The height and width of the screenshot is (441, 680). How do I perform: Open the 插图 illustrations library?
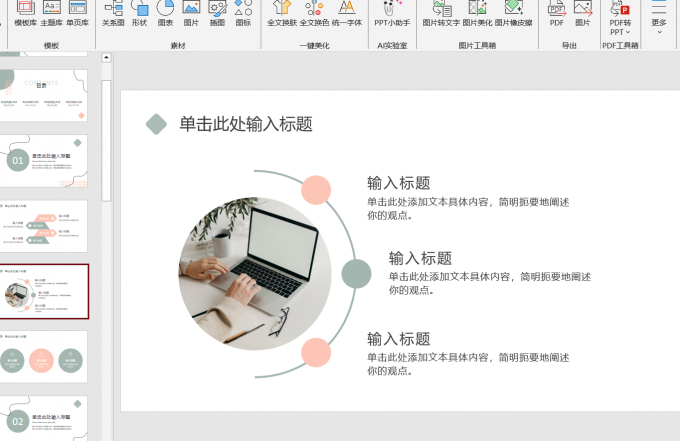point(217,14)
